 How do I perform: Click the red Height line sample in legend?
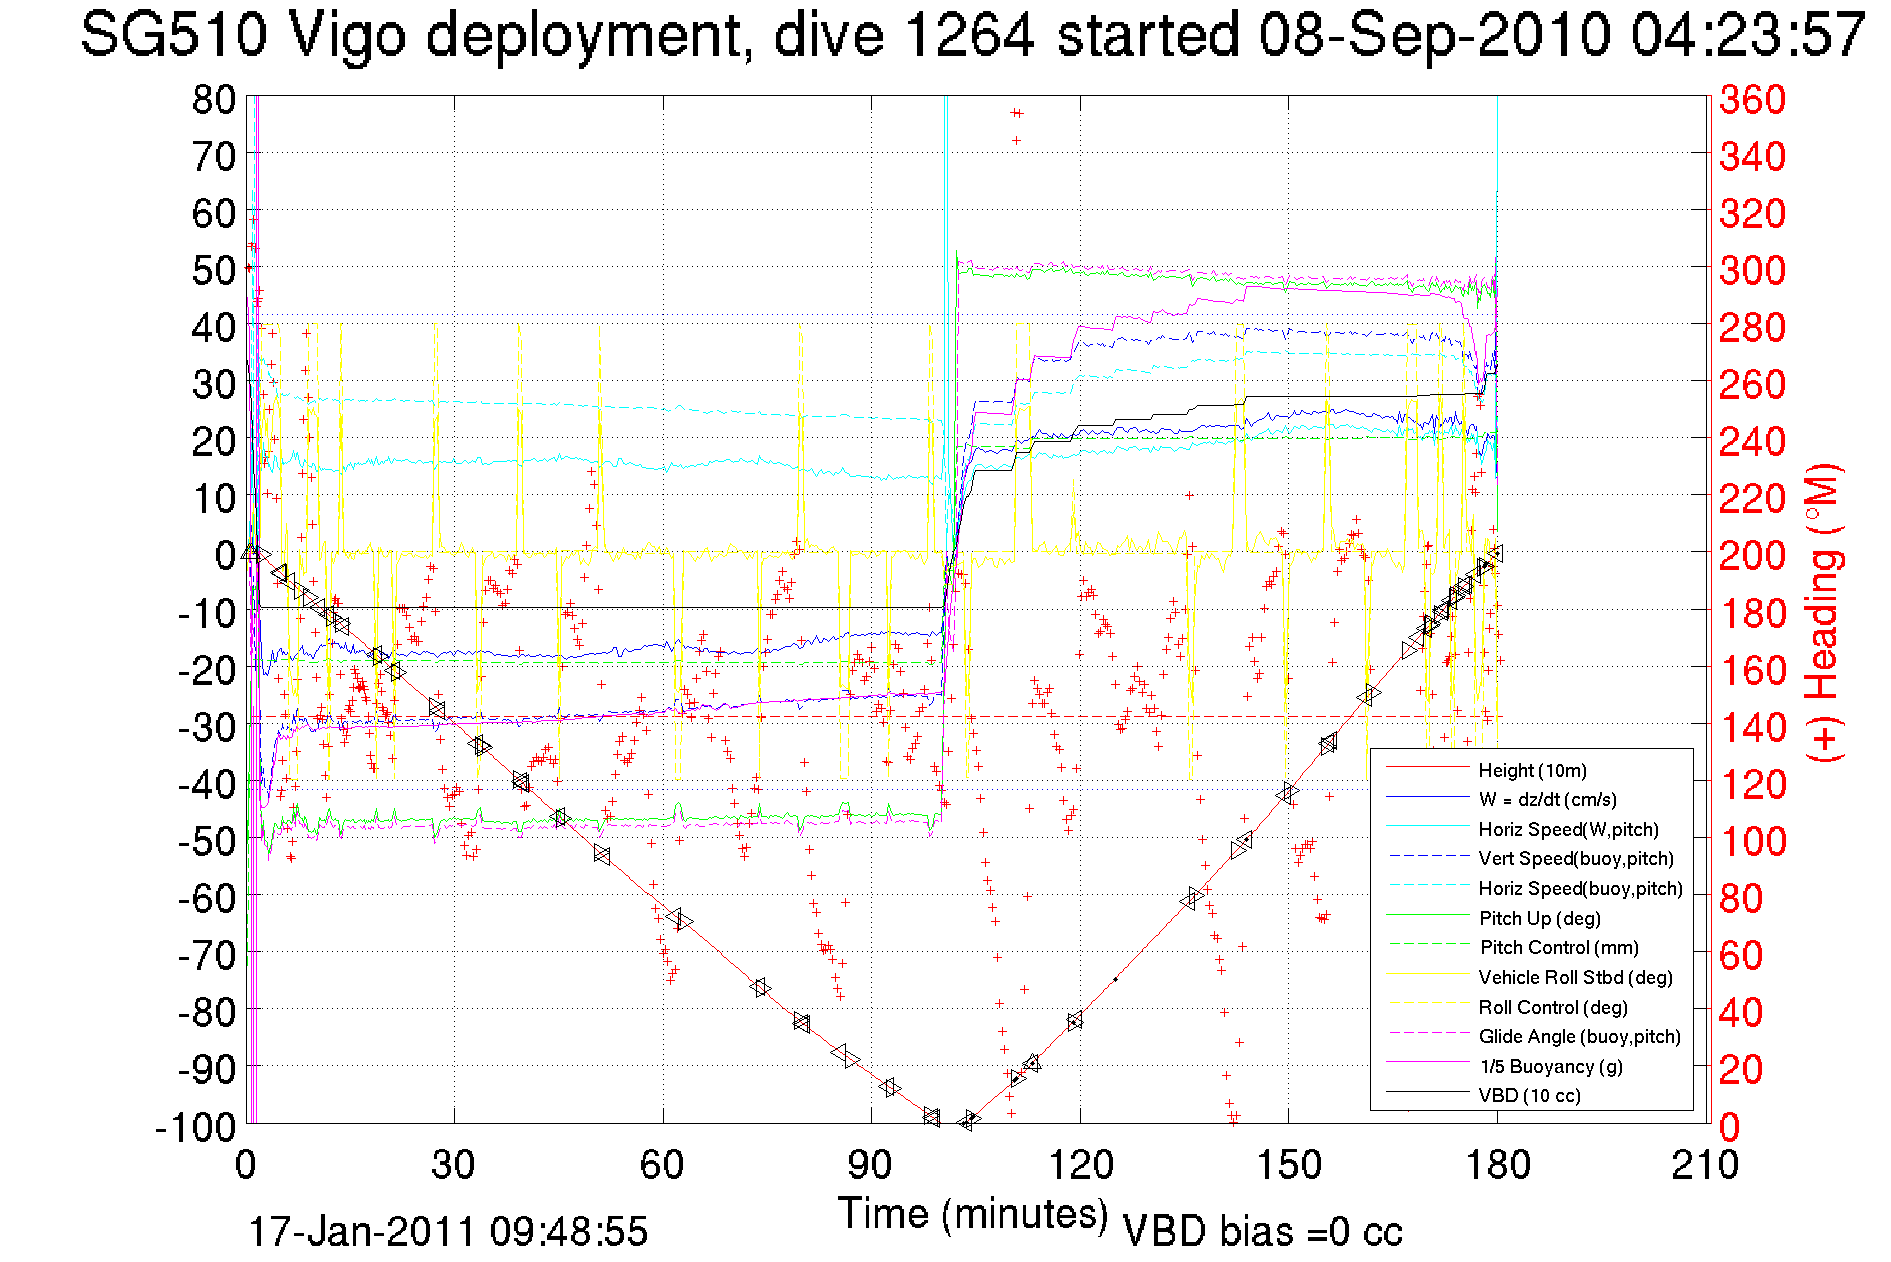pos(1427,768)
